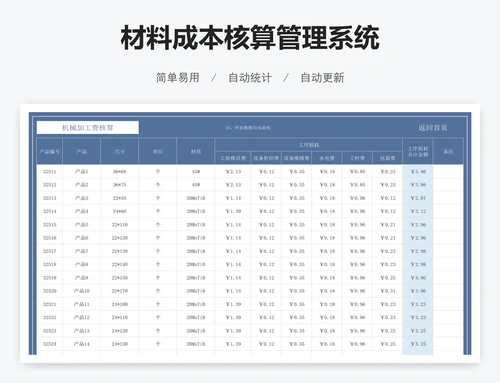Click the 产品12 name cell
500x383 pixels.
[81, 317]
